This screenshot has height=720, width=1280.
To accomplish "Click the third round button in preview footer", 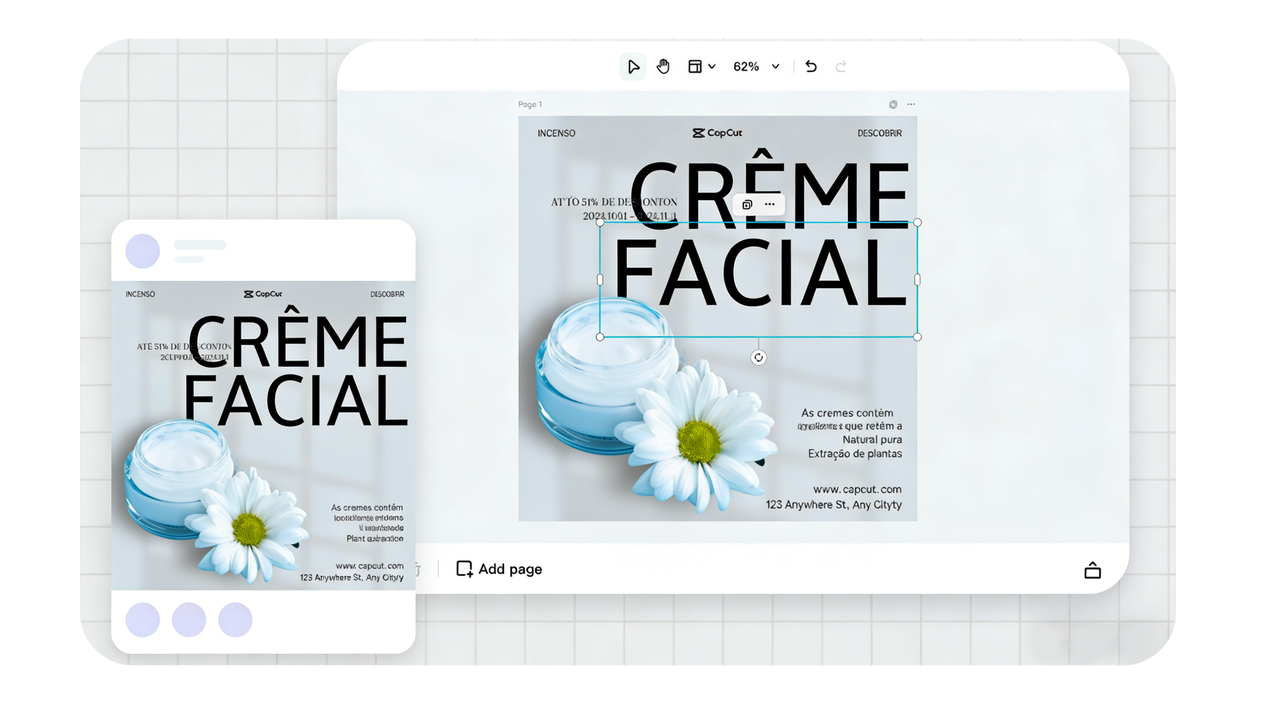I will click(x=235, y=620).
